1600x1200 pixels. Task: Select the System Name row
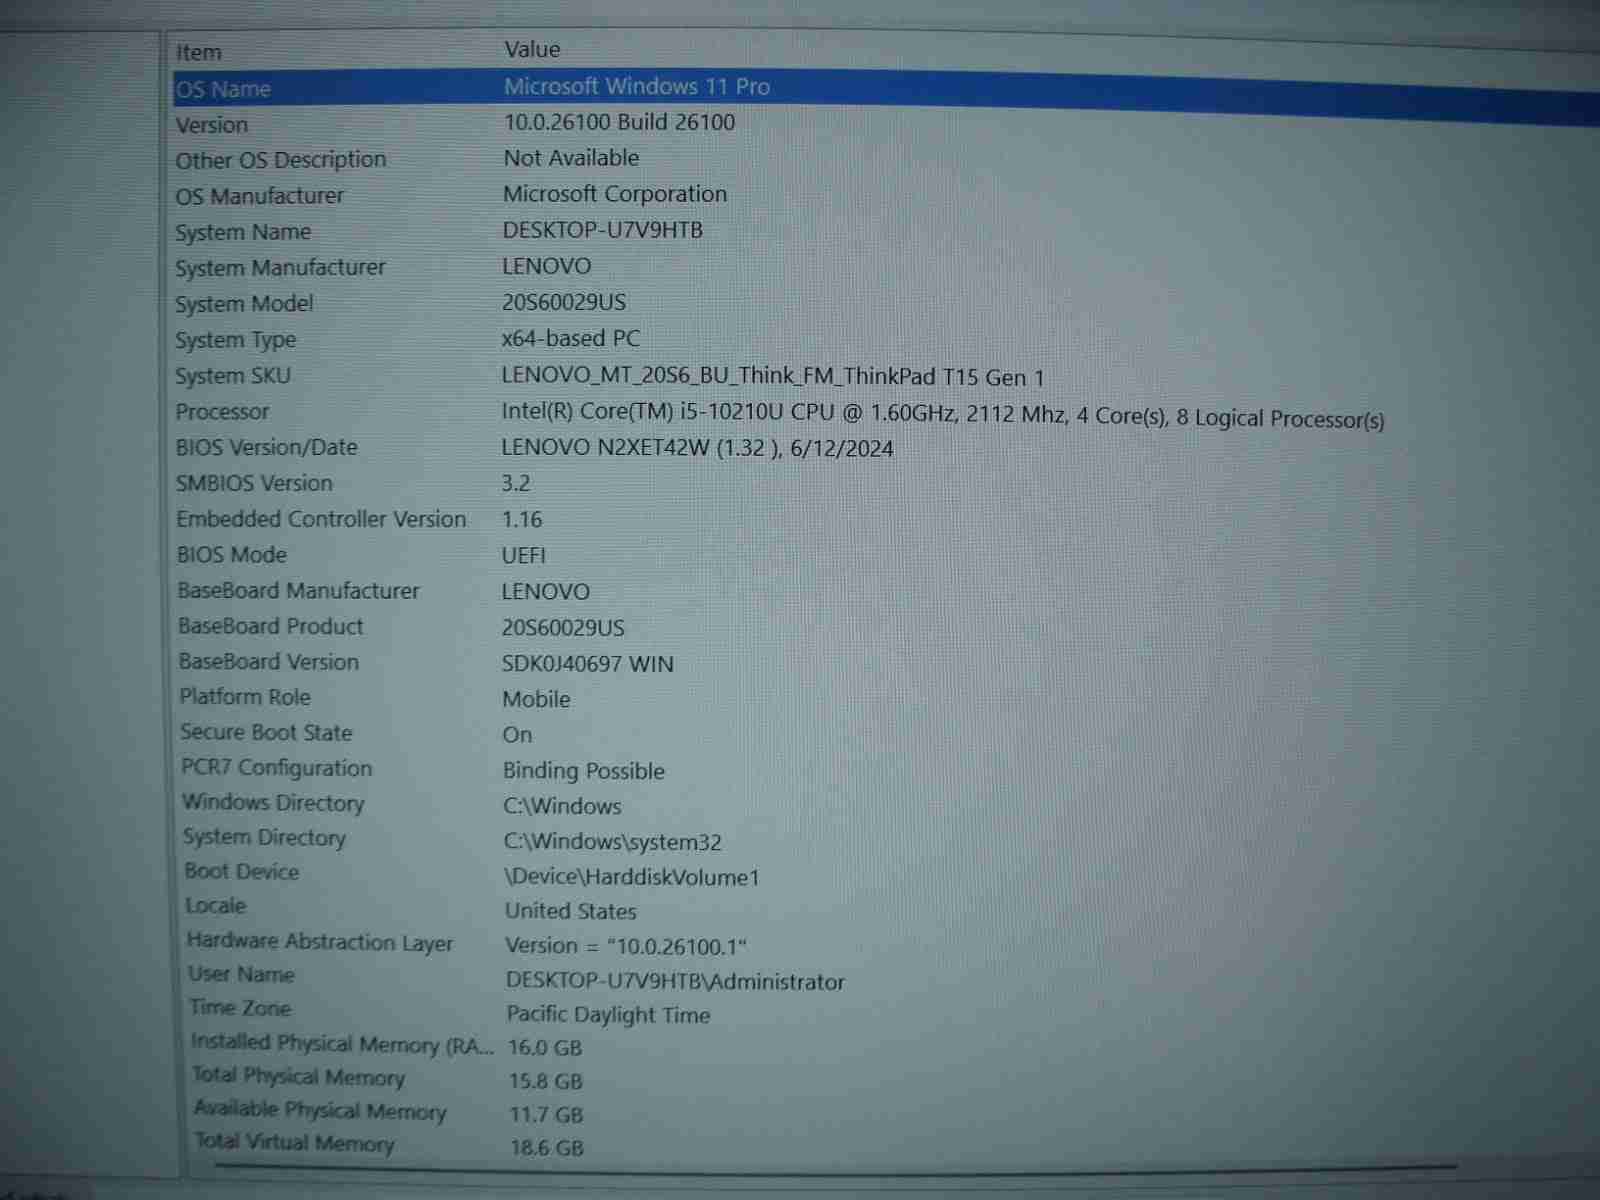pos(243,232)
